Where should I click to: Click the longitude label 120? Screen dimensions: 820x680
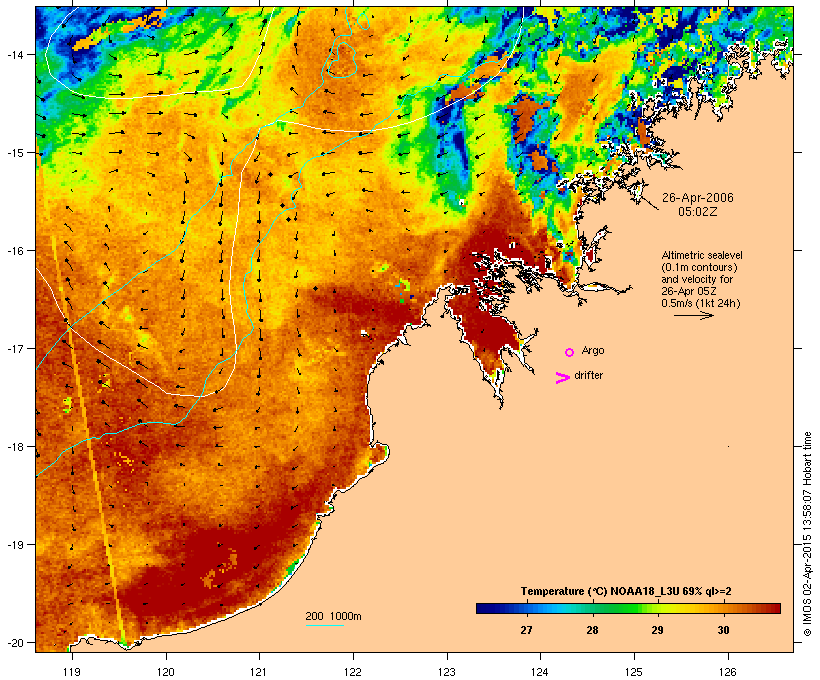tap(166, 672)
